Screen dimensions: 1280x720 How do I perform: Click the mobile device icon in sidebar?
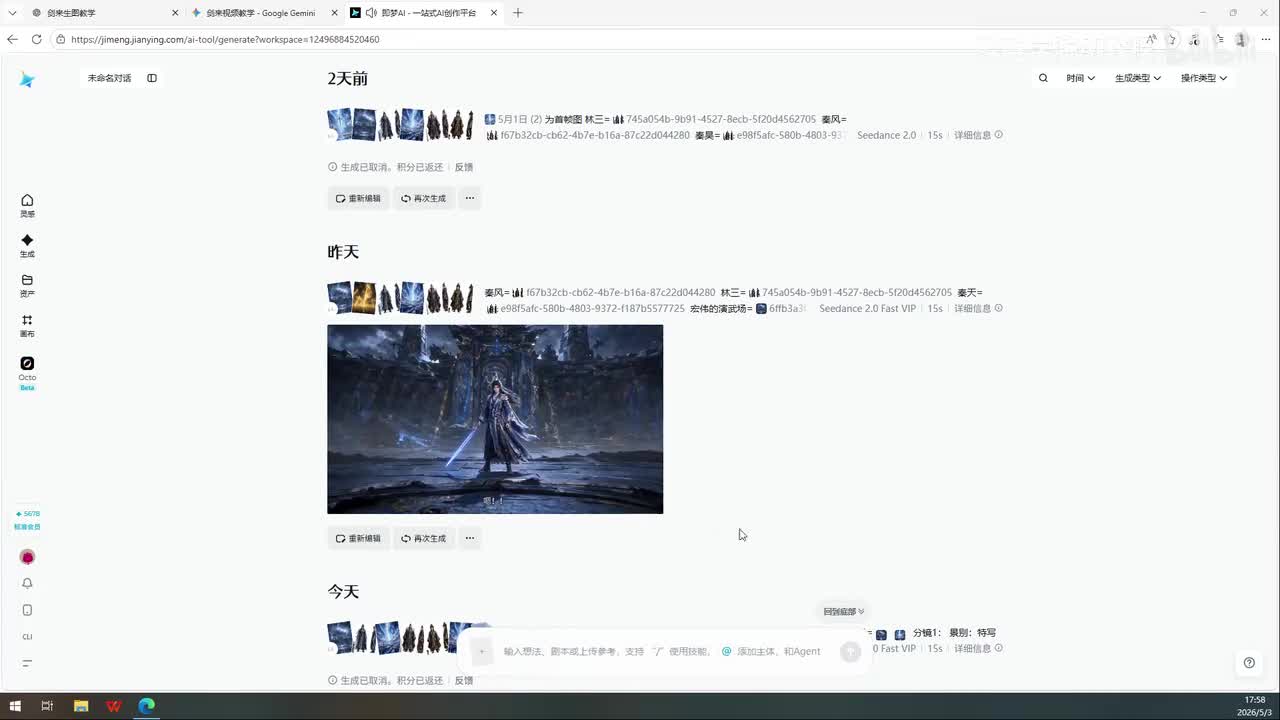pyautogui.click(x=27, y=610)
